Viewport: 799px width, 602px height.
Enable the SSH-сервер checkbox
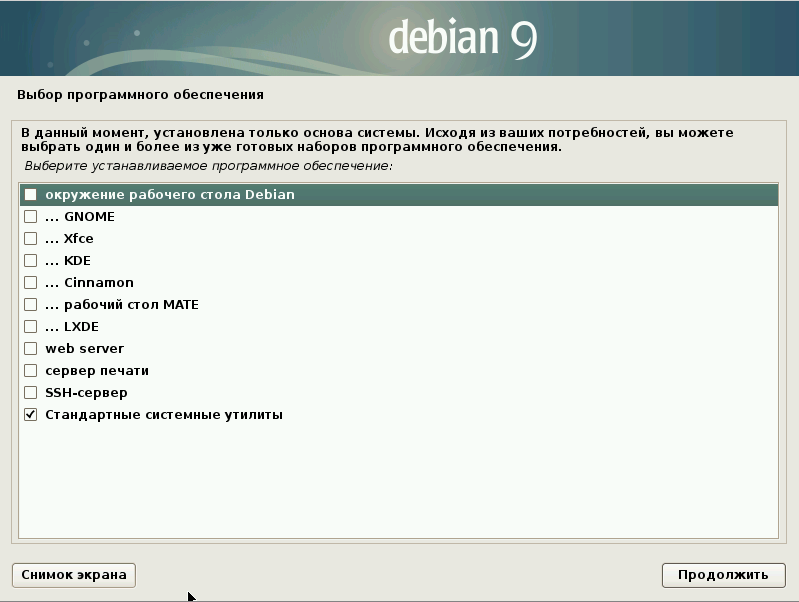[x=31, y=392]
